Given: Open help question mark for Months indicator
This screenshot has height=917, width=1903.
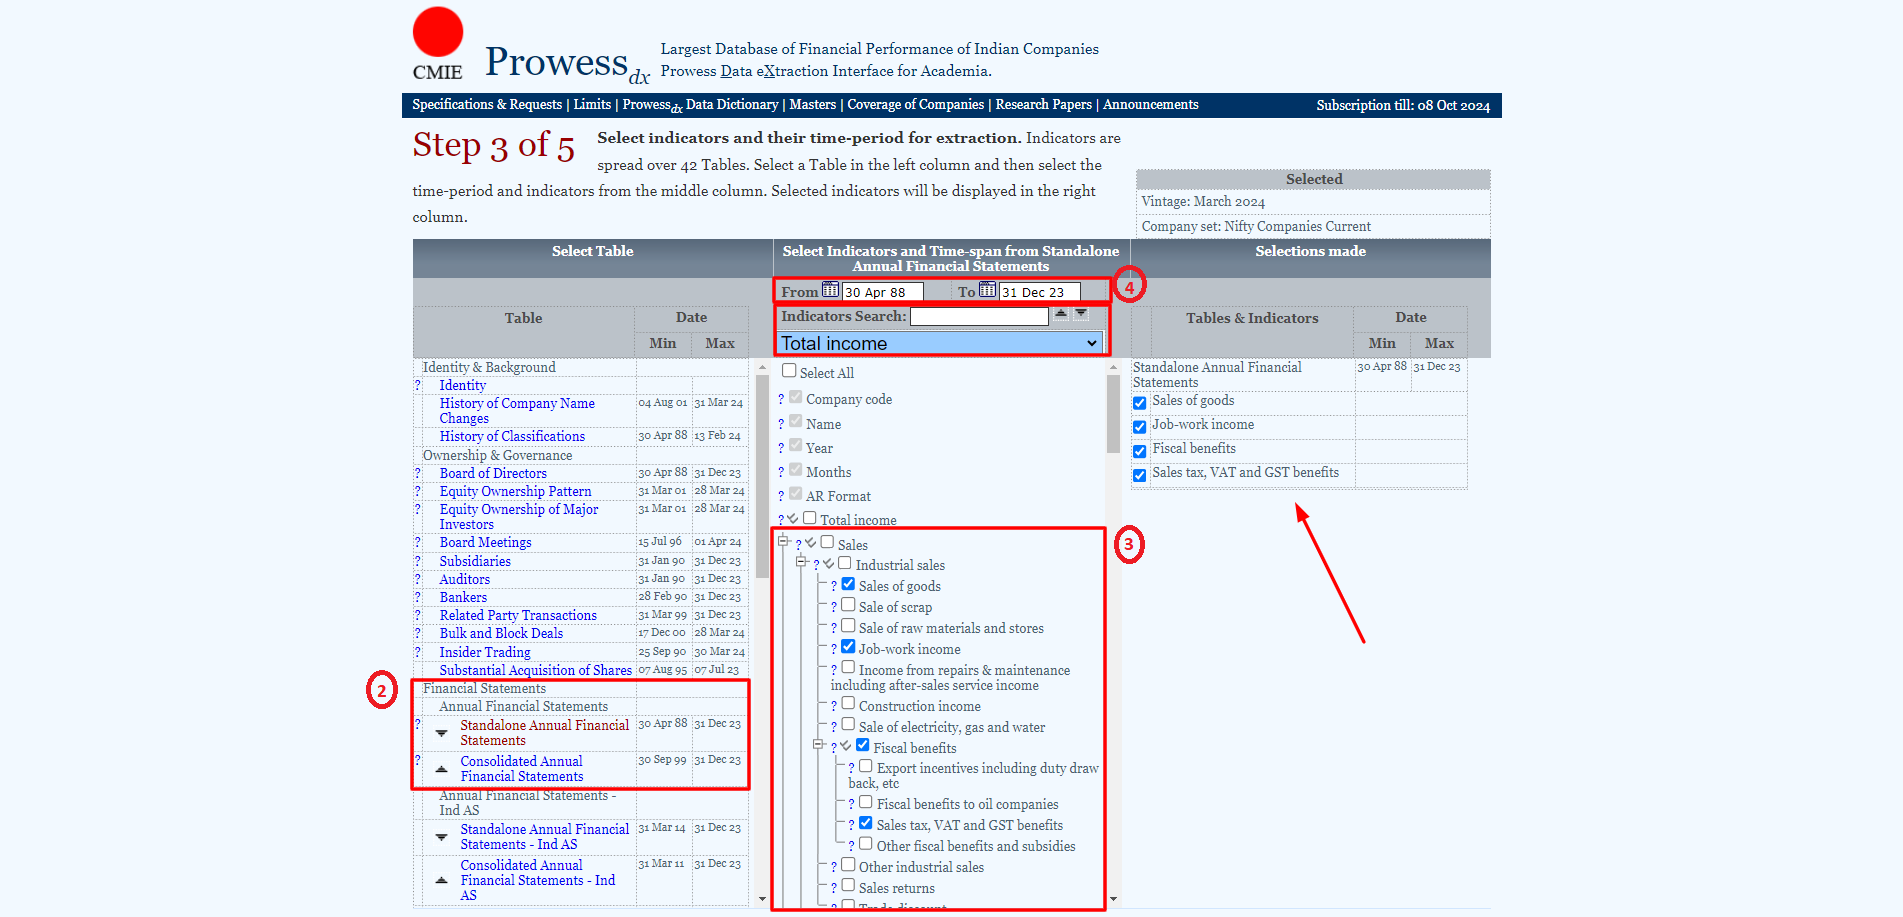Looking at the screenshot, I should [781, 473].
